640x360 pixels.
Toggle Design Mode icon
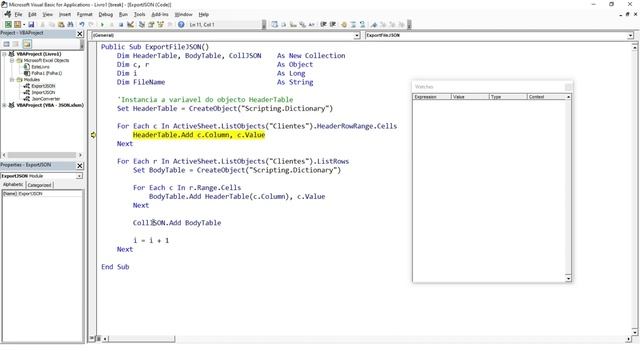[130, 24]
